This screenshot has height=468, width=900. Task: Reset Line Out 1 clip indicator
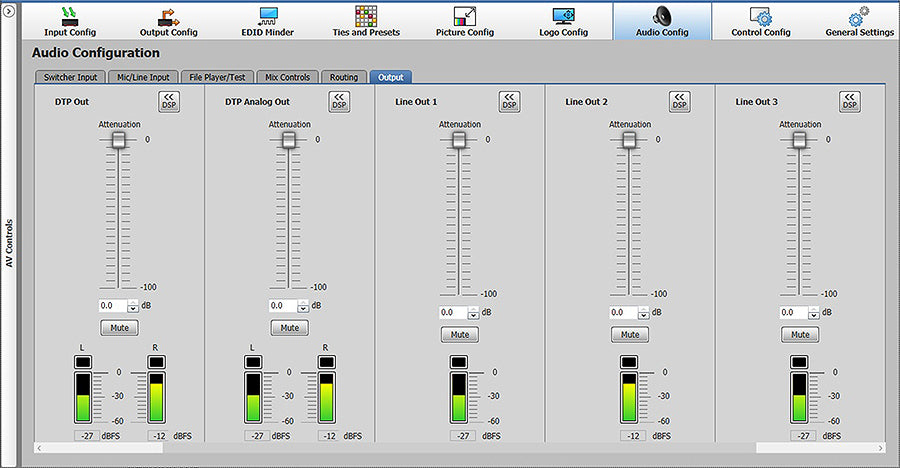pos(459,362)
